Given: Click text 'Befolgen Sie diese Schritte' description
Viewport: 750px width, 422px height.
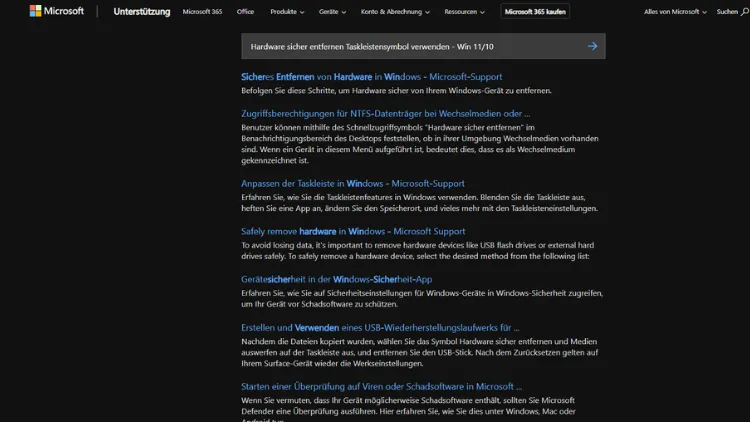Looking at the screenshot, I should [x=396, y=90].
